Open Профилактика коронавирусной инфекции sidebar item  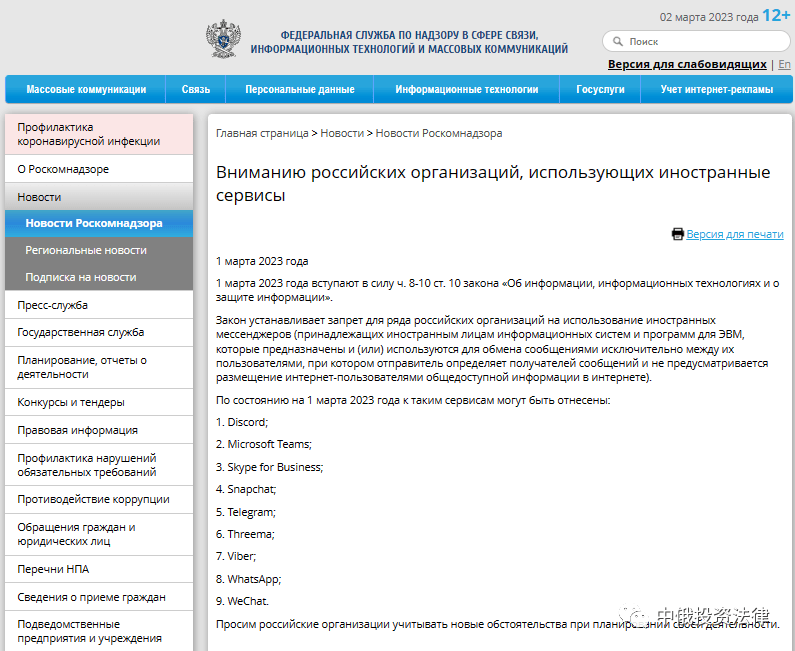99,134
